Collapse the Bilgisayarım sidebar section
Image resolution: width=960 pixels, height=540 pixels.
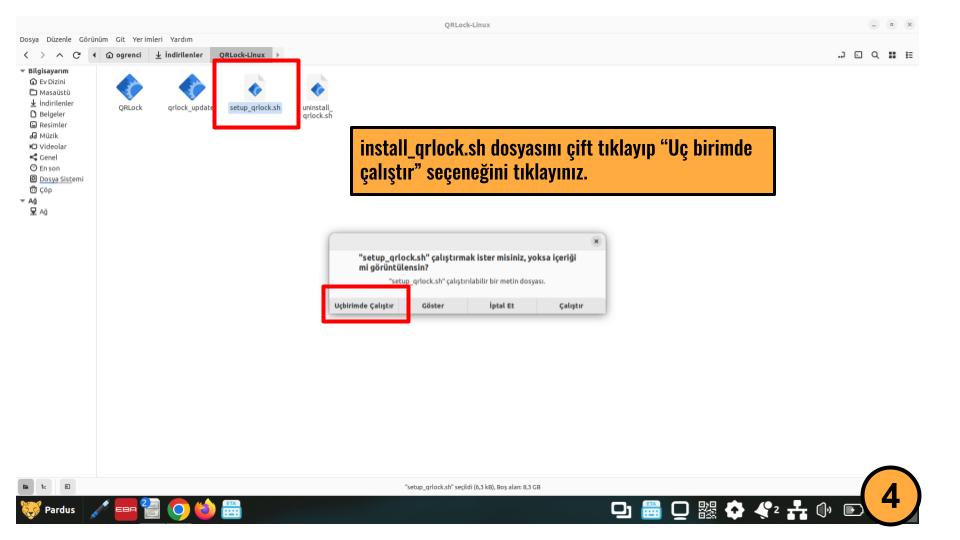23,71
